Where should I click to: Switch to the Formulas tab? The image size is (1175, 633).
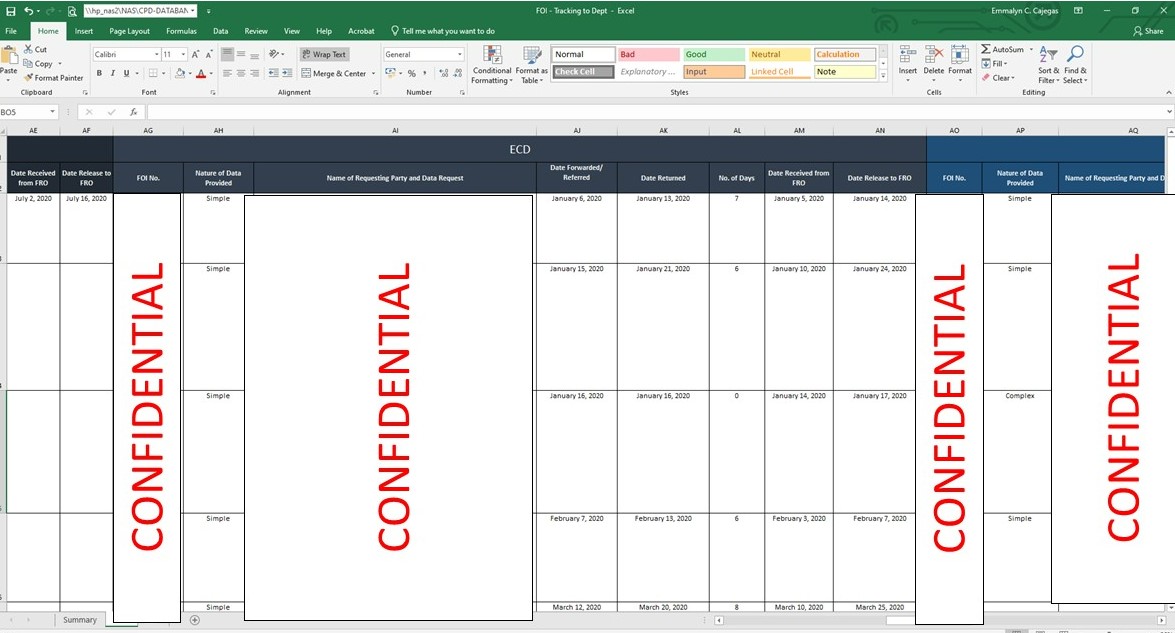(181, 31)
